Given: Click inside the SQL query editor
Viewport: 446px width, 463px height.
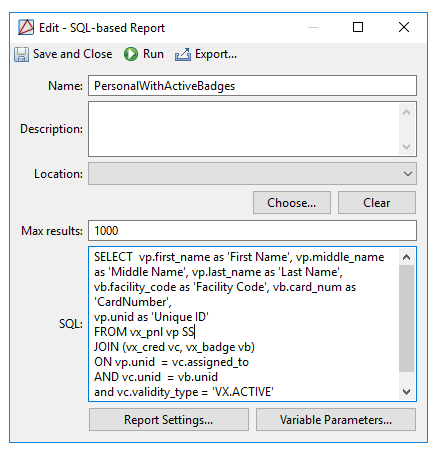Looking at the screenshot, I should pyautogui.click(x=244, y=324).
